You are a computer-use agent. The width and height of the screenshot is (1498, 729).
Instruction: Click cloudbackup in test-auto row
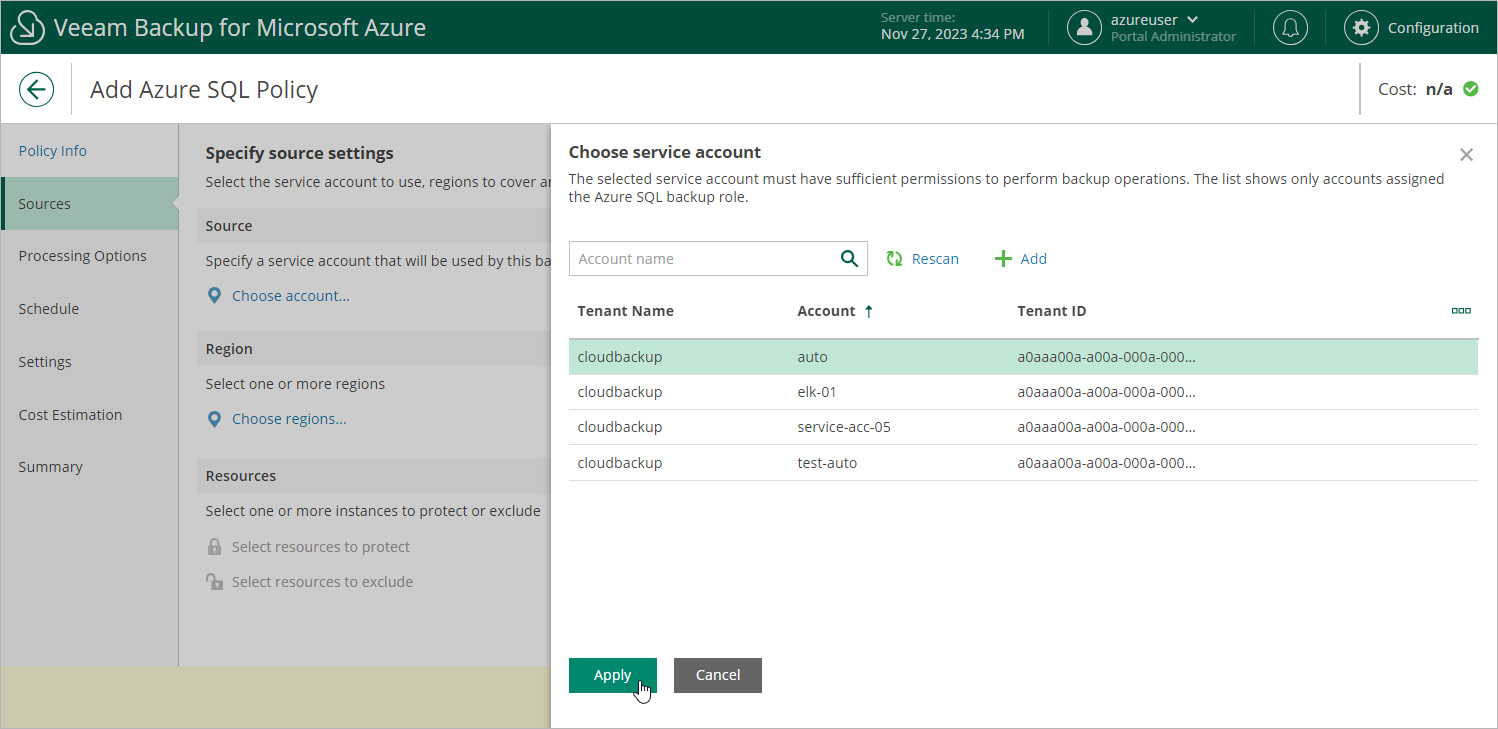[619, 463]
